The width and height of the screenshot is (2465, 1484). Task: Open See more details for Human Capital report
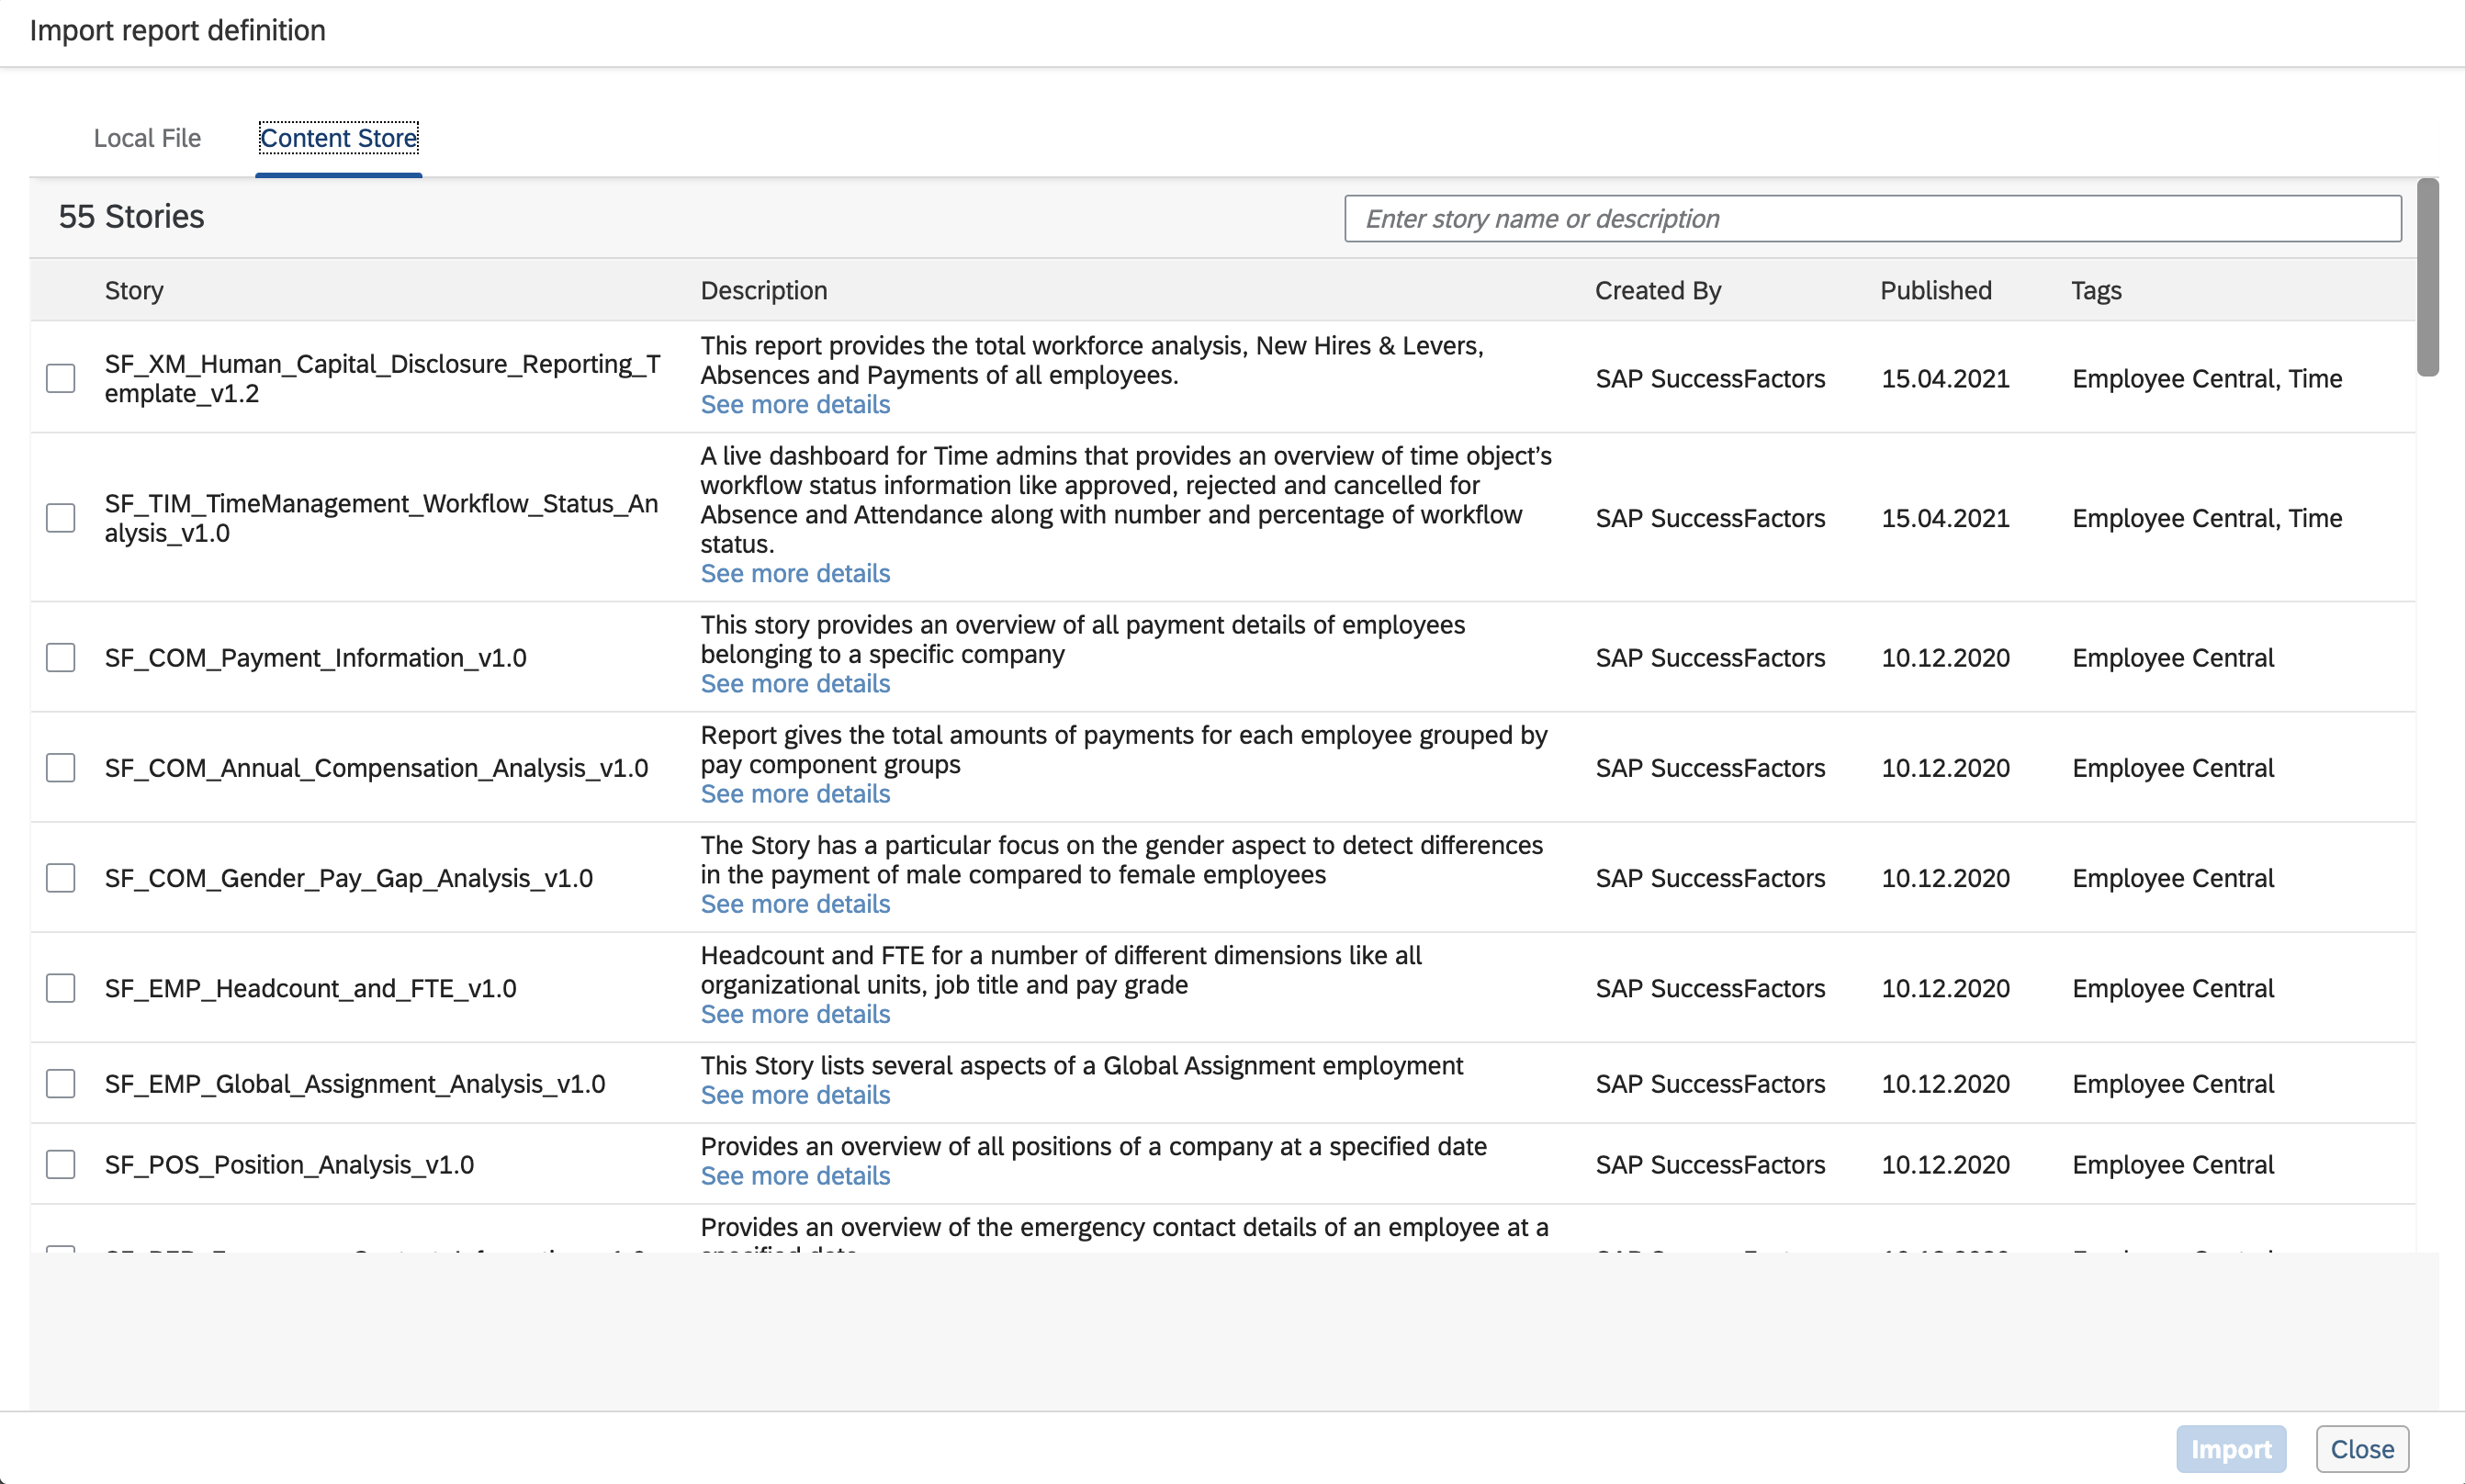point(795,405)
